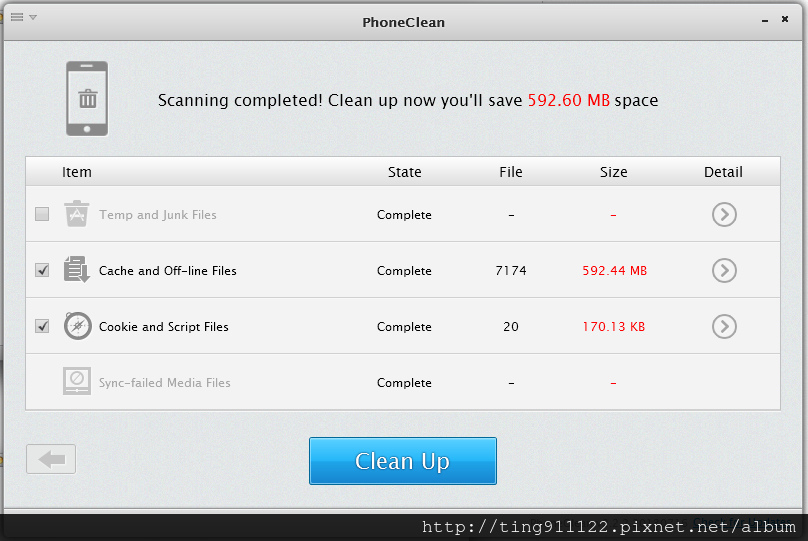The width and height of the screenshot is (808, 541).
Task: Click the Cookie and Script Files compass icon
Action: [x=77, y=326]
